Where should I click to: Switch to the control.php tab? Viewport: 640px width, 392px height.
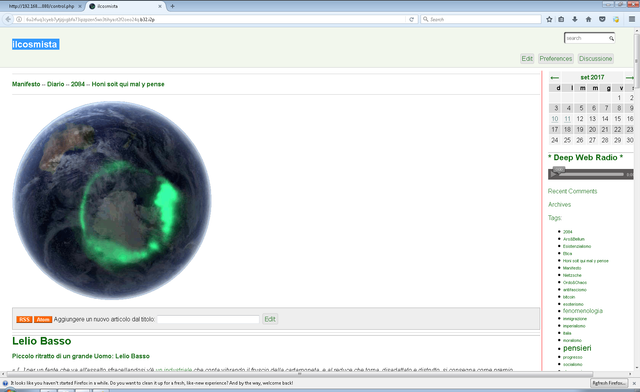tap(42, 6)
